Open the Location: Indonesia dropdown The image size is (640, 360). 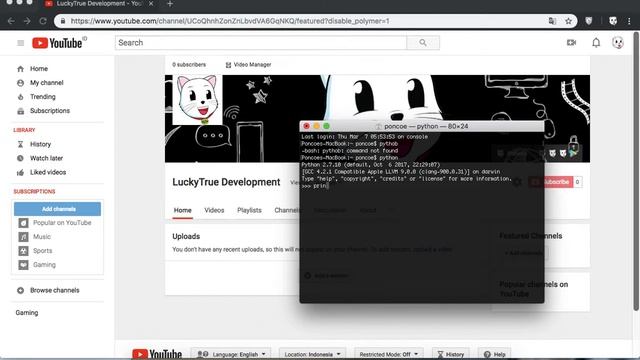(x=312, y=354)
